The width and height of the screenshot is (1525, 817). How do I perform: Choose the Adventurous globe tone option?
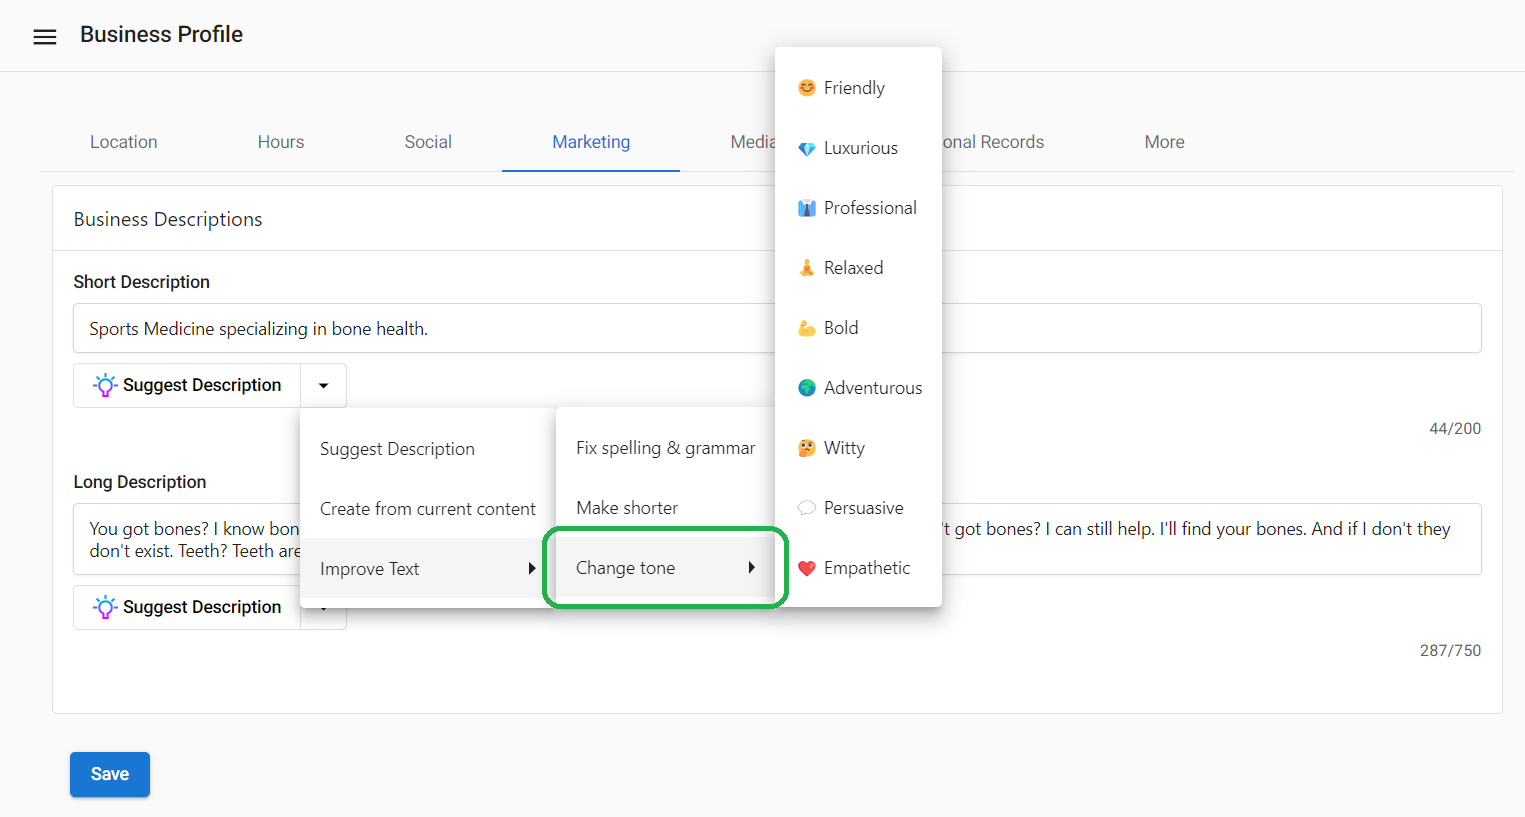(871, 388)
